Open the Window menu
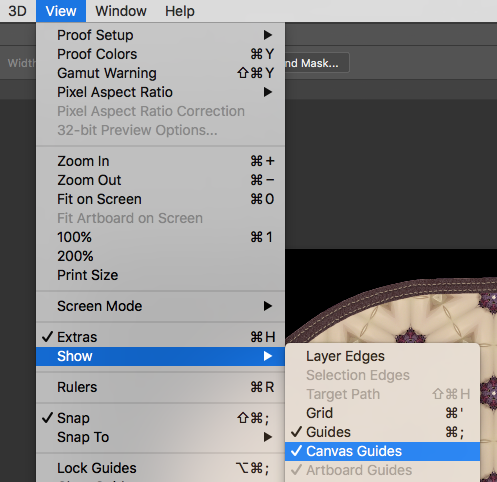The width and height of the screenshot is (497, 482). point(121,11)
